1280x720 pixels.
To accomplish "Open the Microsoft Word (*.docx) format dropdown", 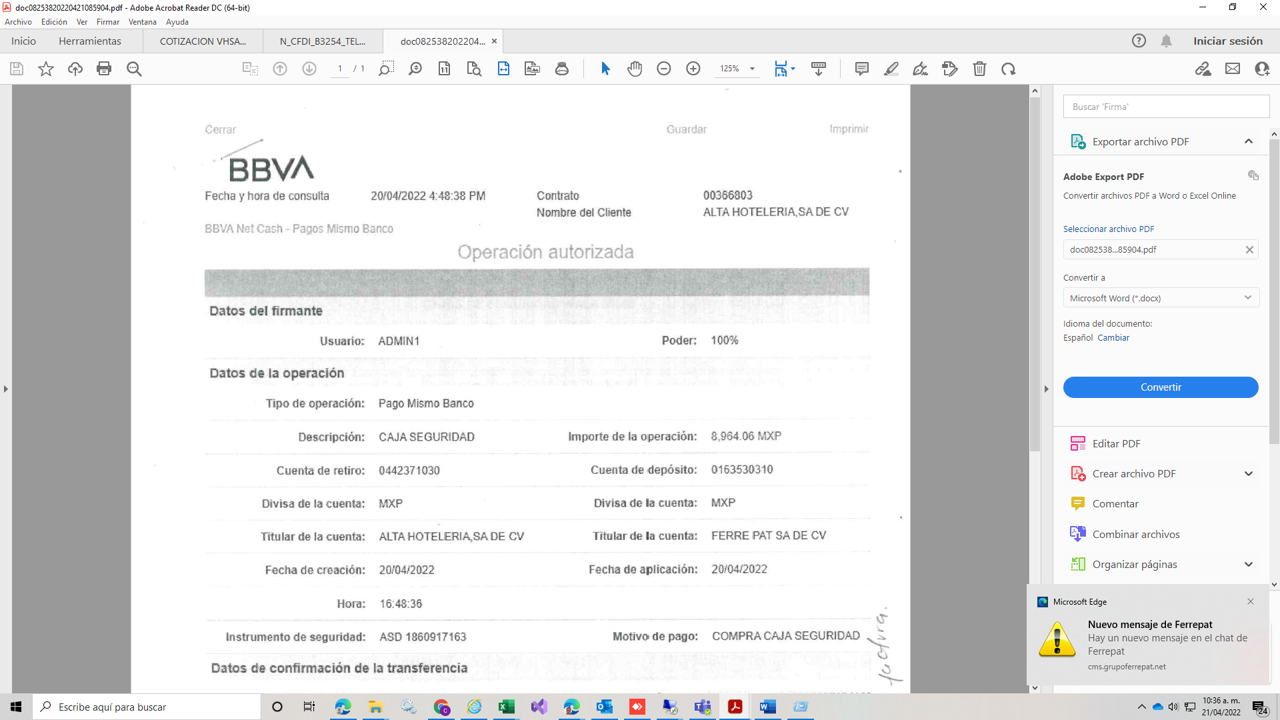I will [x=1160, y=298].
